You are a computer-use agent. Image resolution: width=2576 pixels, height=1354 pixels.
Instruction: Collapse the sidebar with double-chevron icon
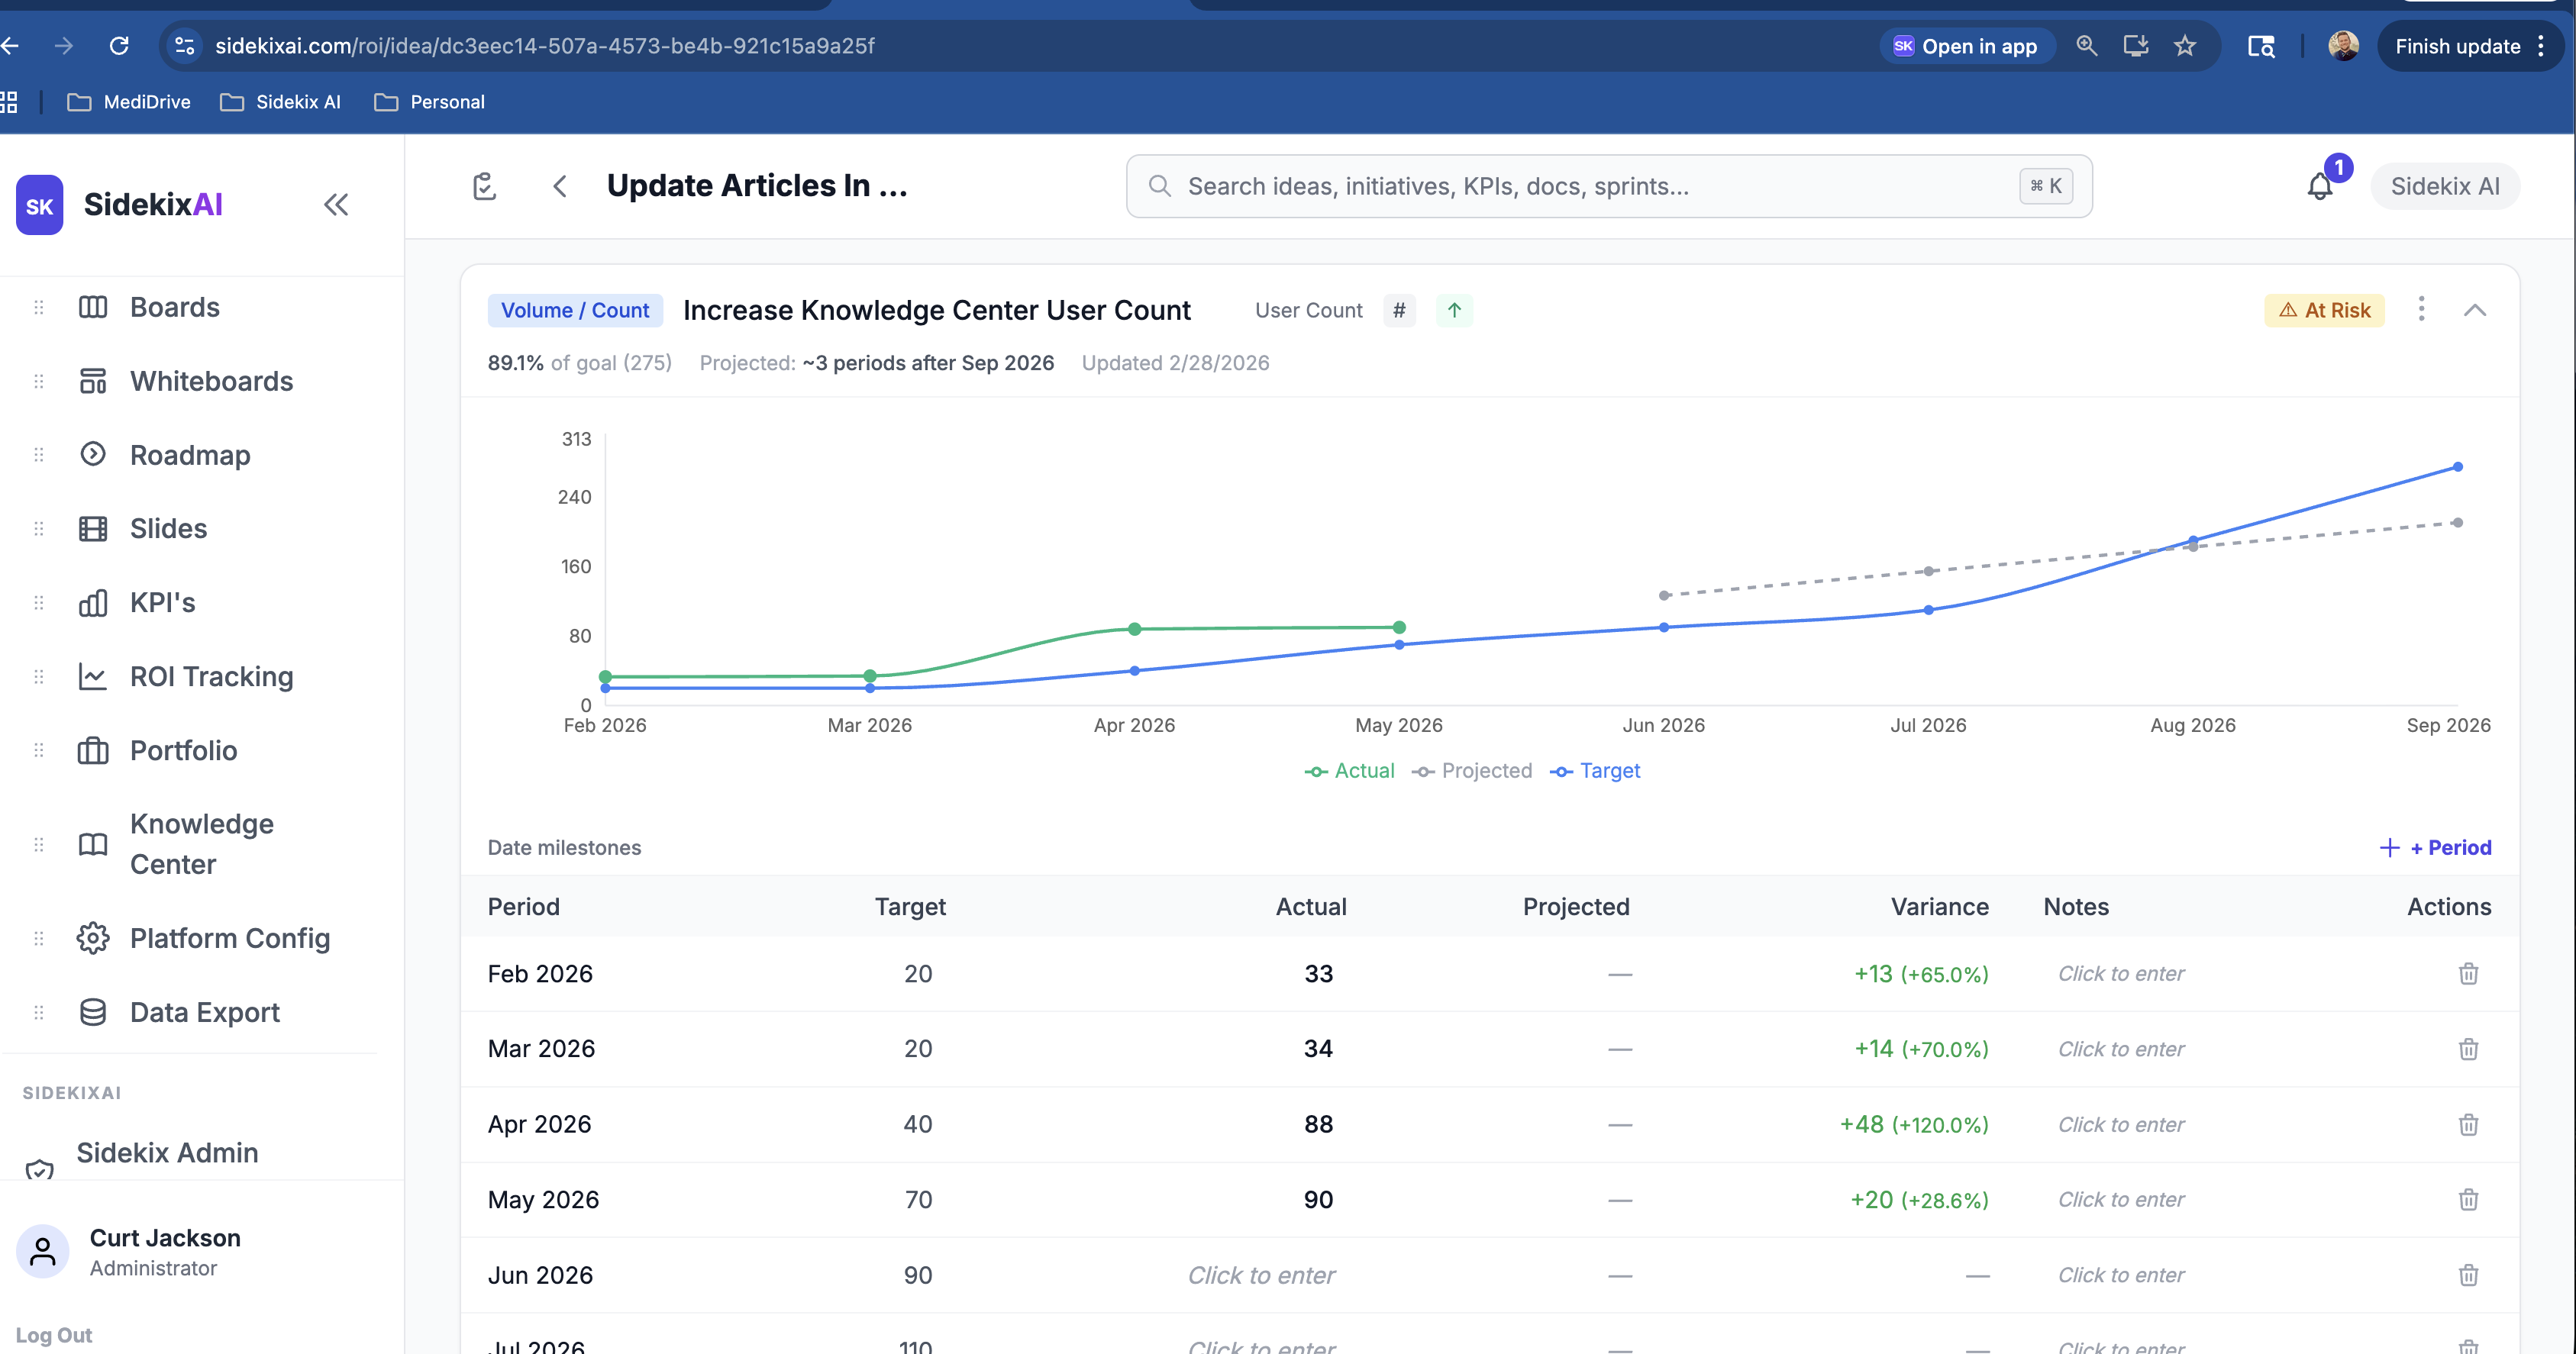pos(336,205)
